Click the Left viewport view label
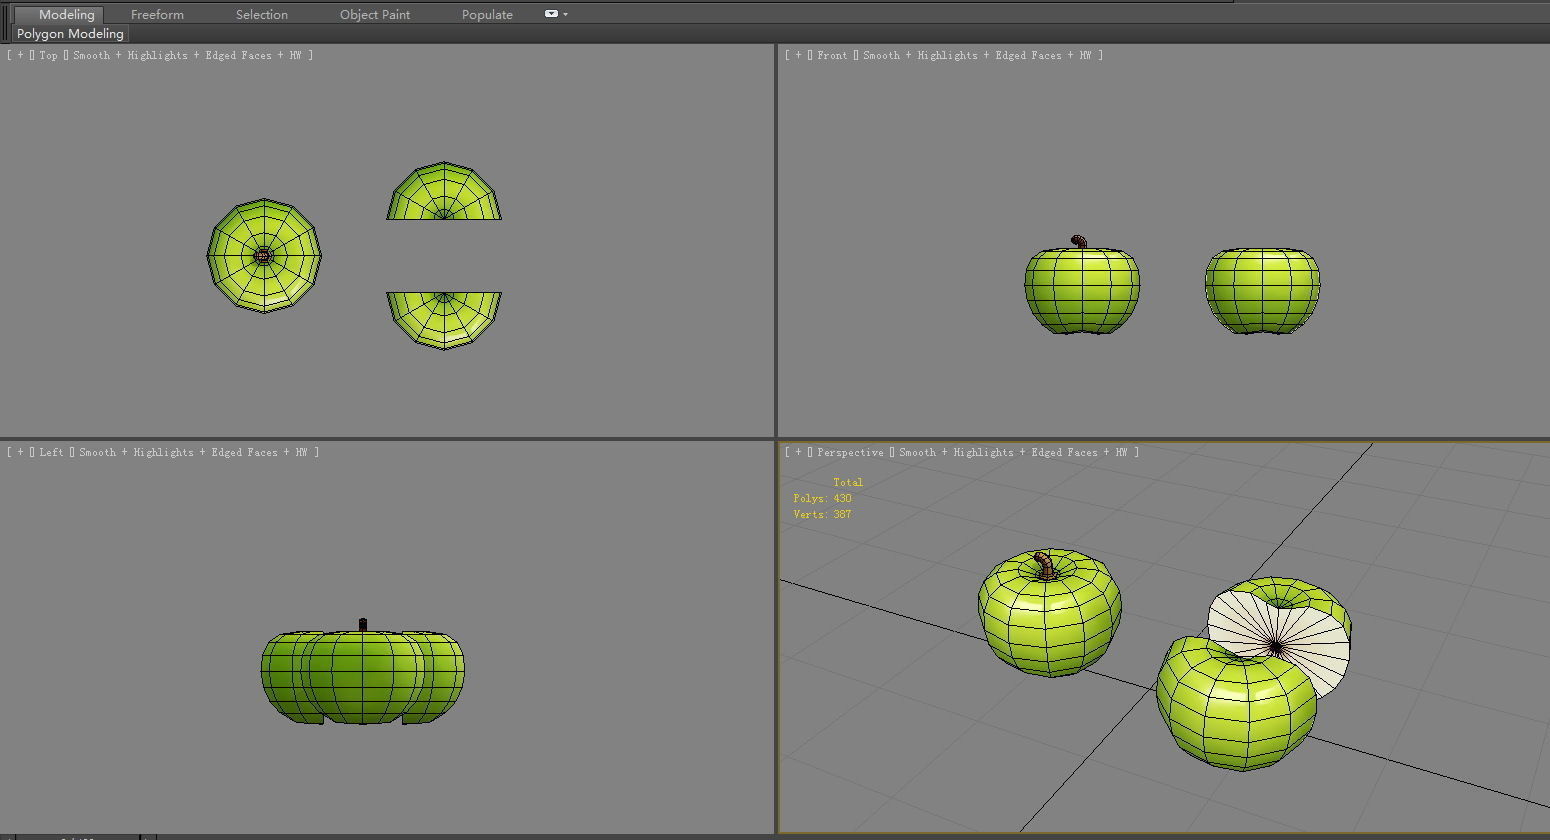The height and width of the screenshot is (840, 1550). pyautogui.click(x=51, y=452)
